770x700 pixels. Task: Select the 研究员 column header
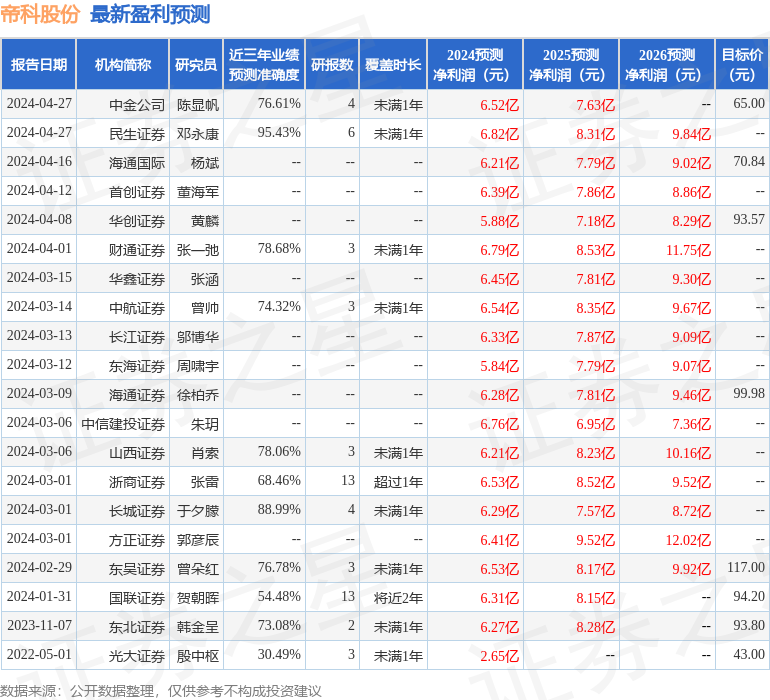pos(196,64)
